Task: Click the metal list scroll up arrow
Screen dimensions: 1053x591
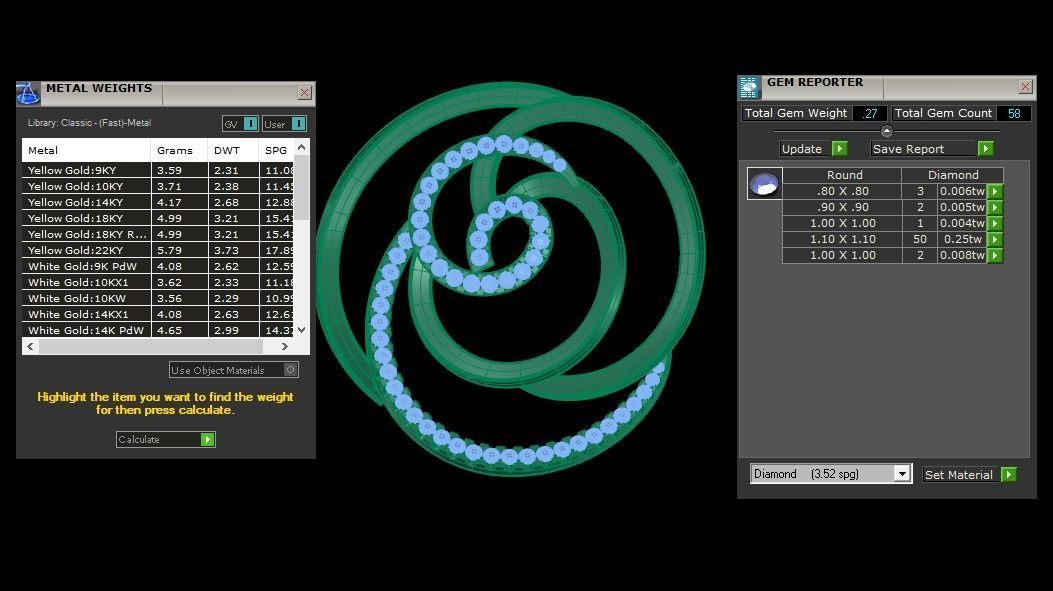Action: 302,147
